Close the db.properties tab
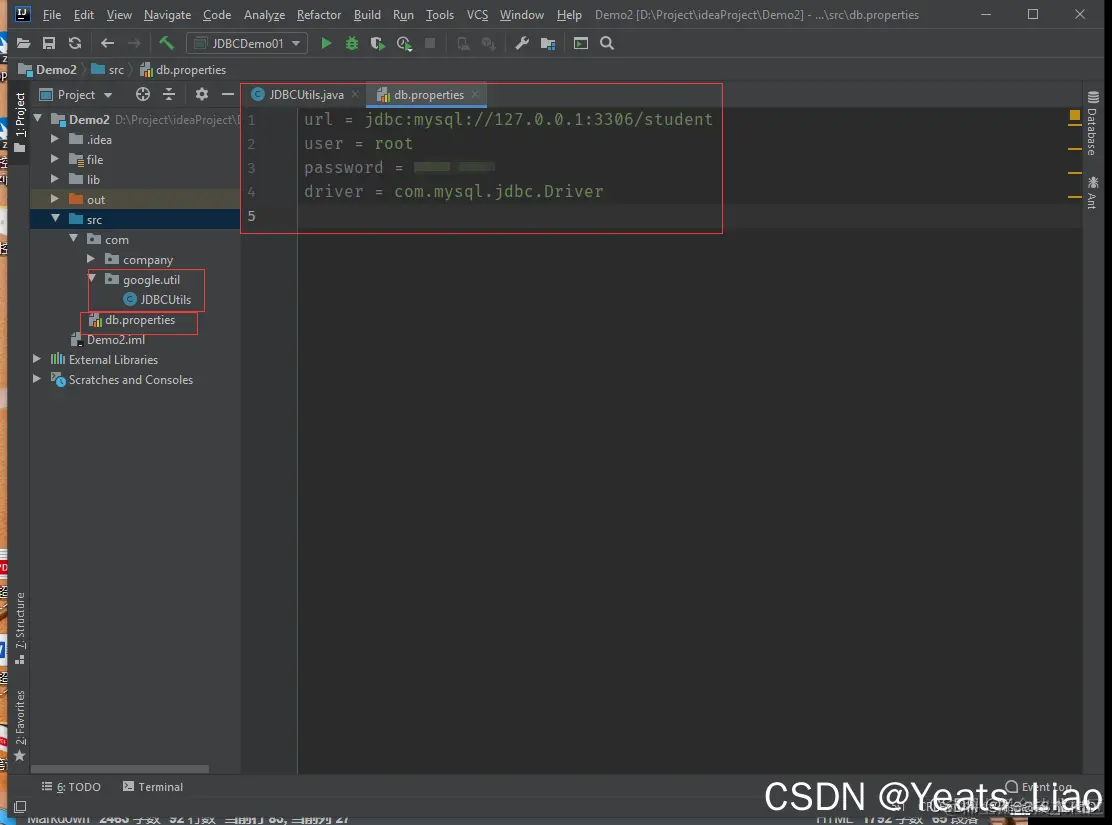The height and width of the screenshot is (825, 1112). point(475,94)
